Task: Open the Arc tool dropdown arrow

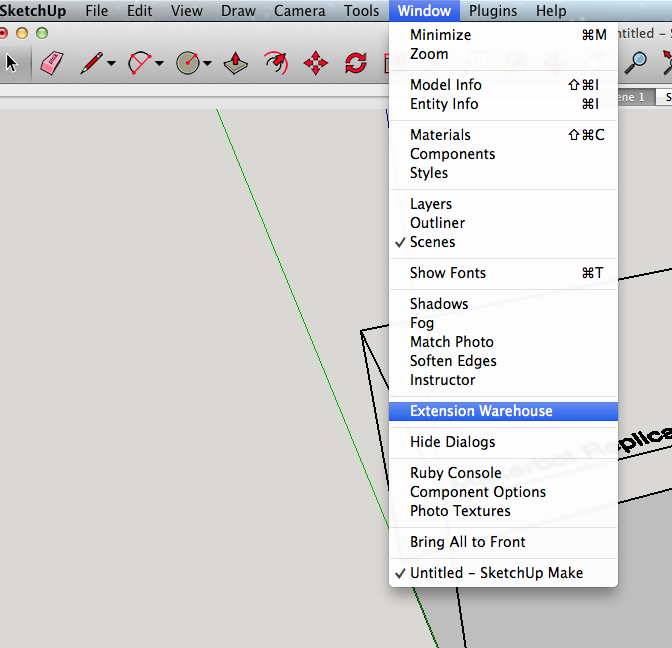Action: pos(159,63)
